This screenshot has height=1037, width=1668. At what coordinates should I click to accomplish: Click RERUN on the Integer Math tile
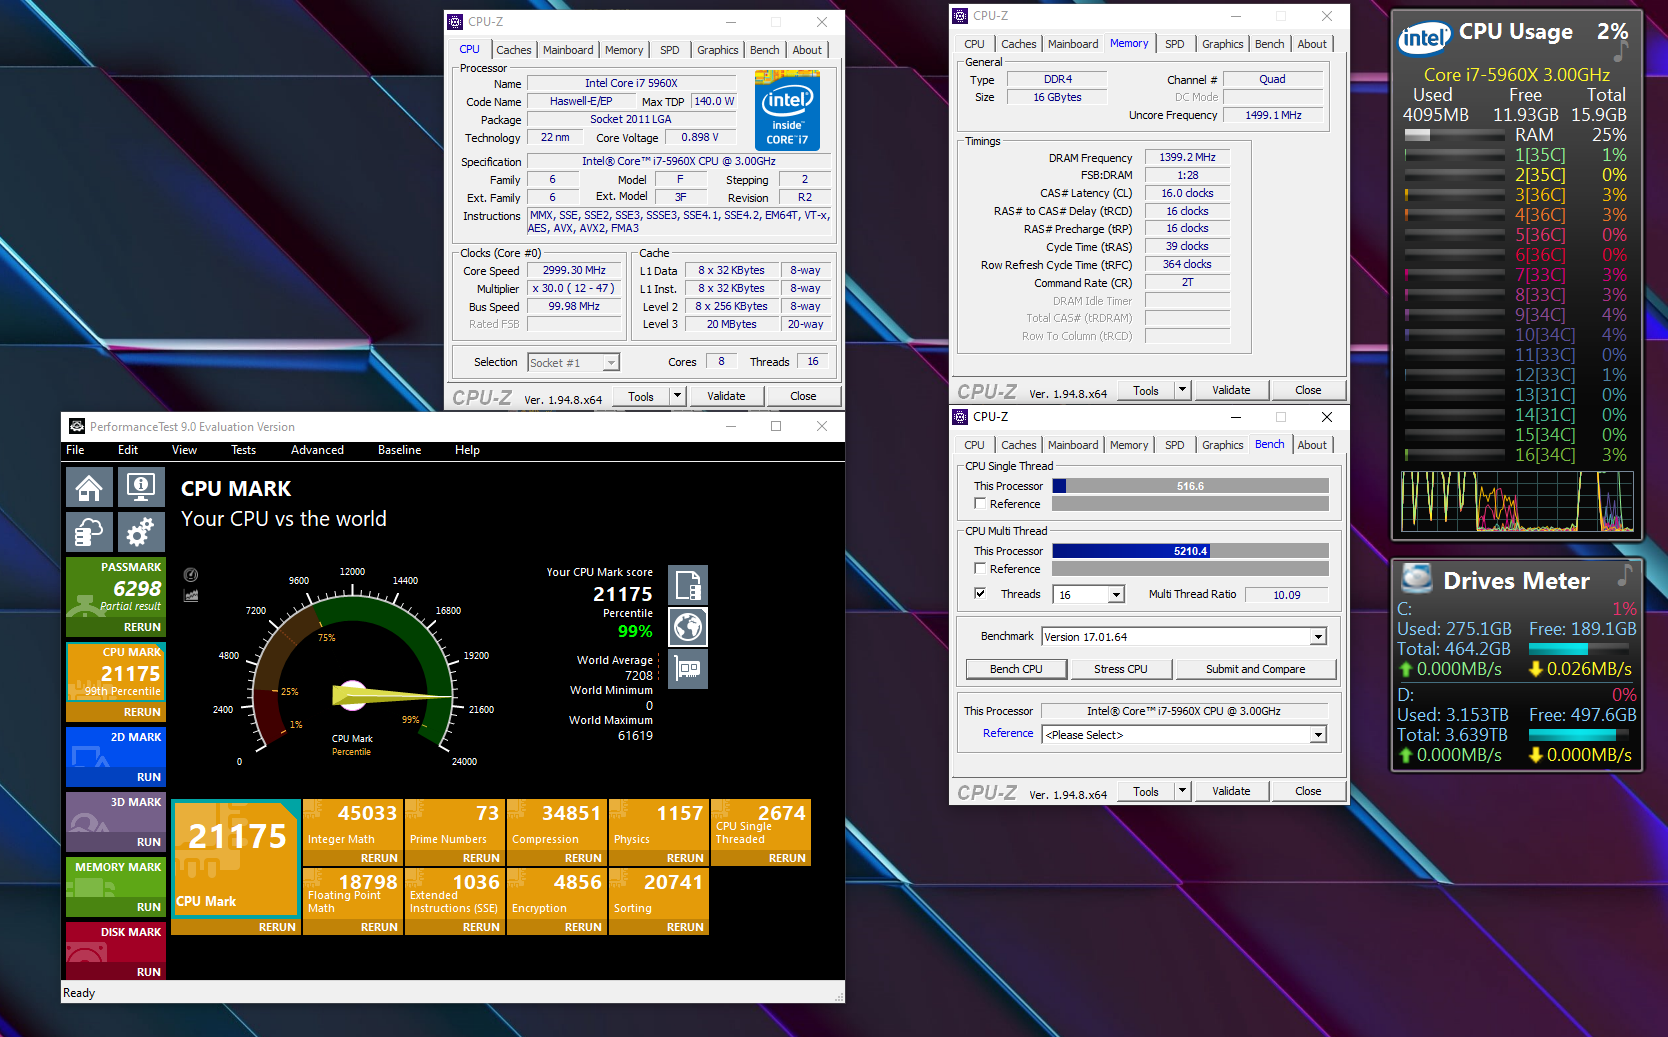[x=379, y=858]
